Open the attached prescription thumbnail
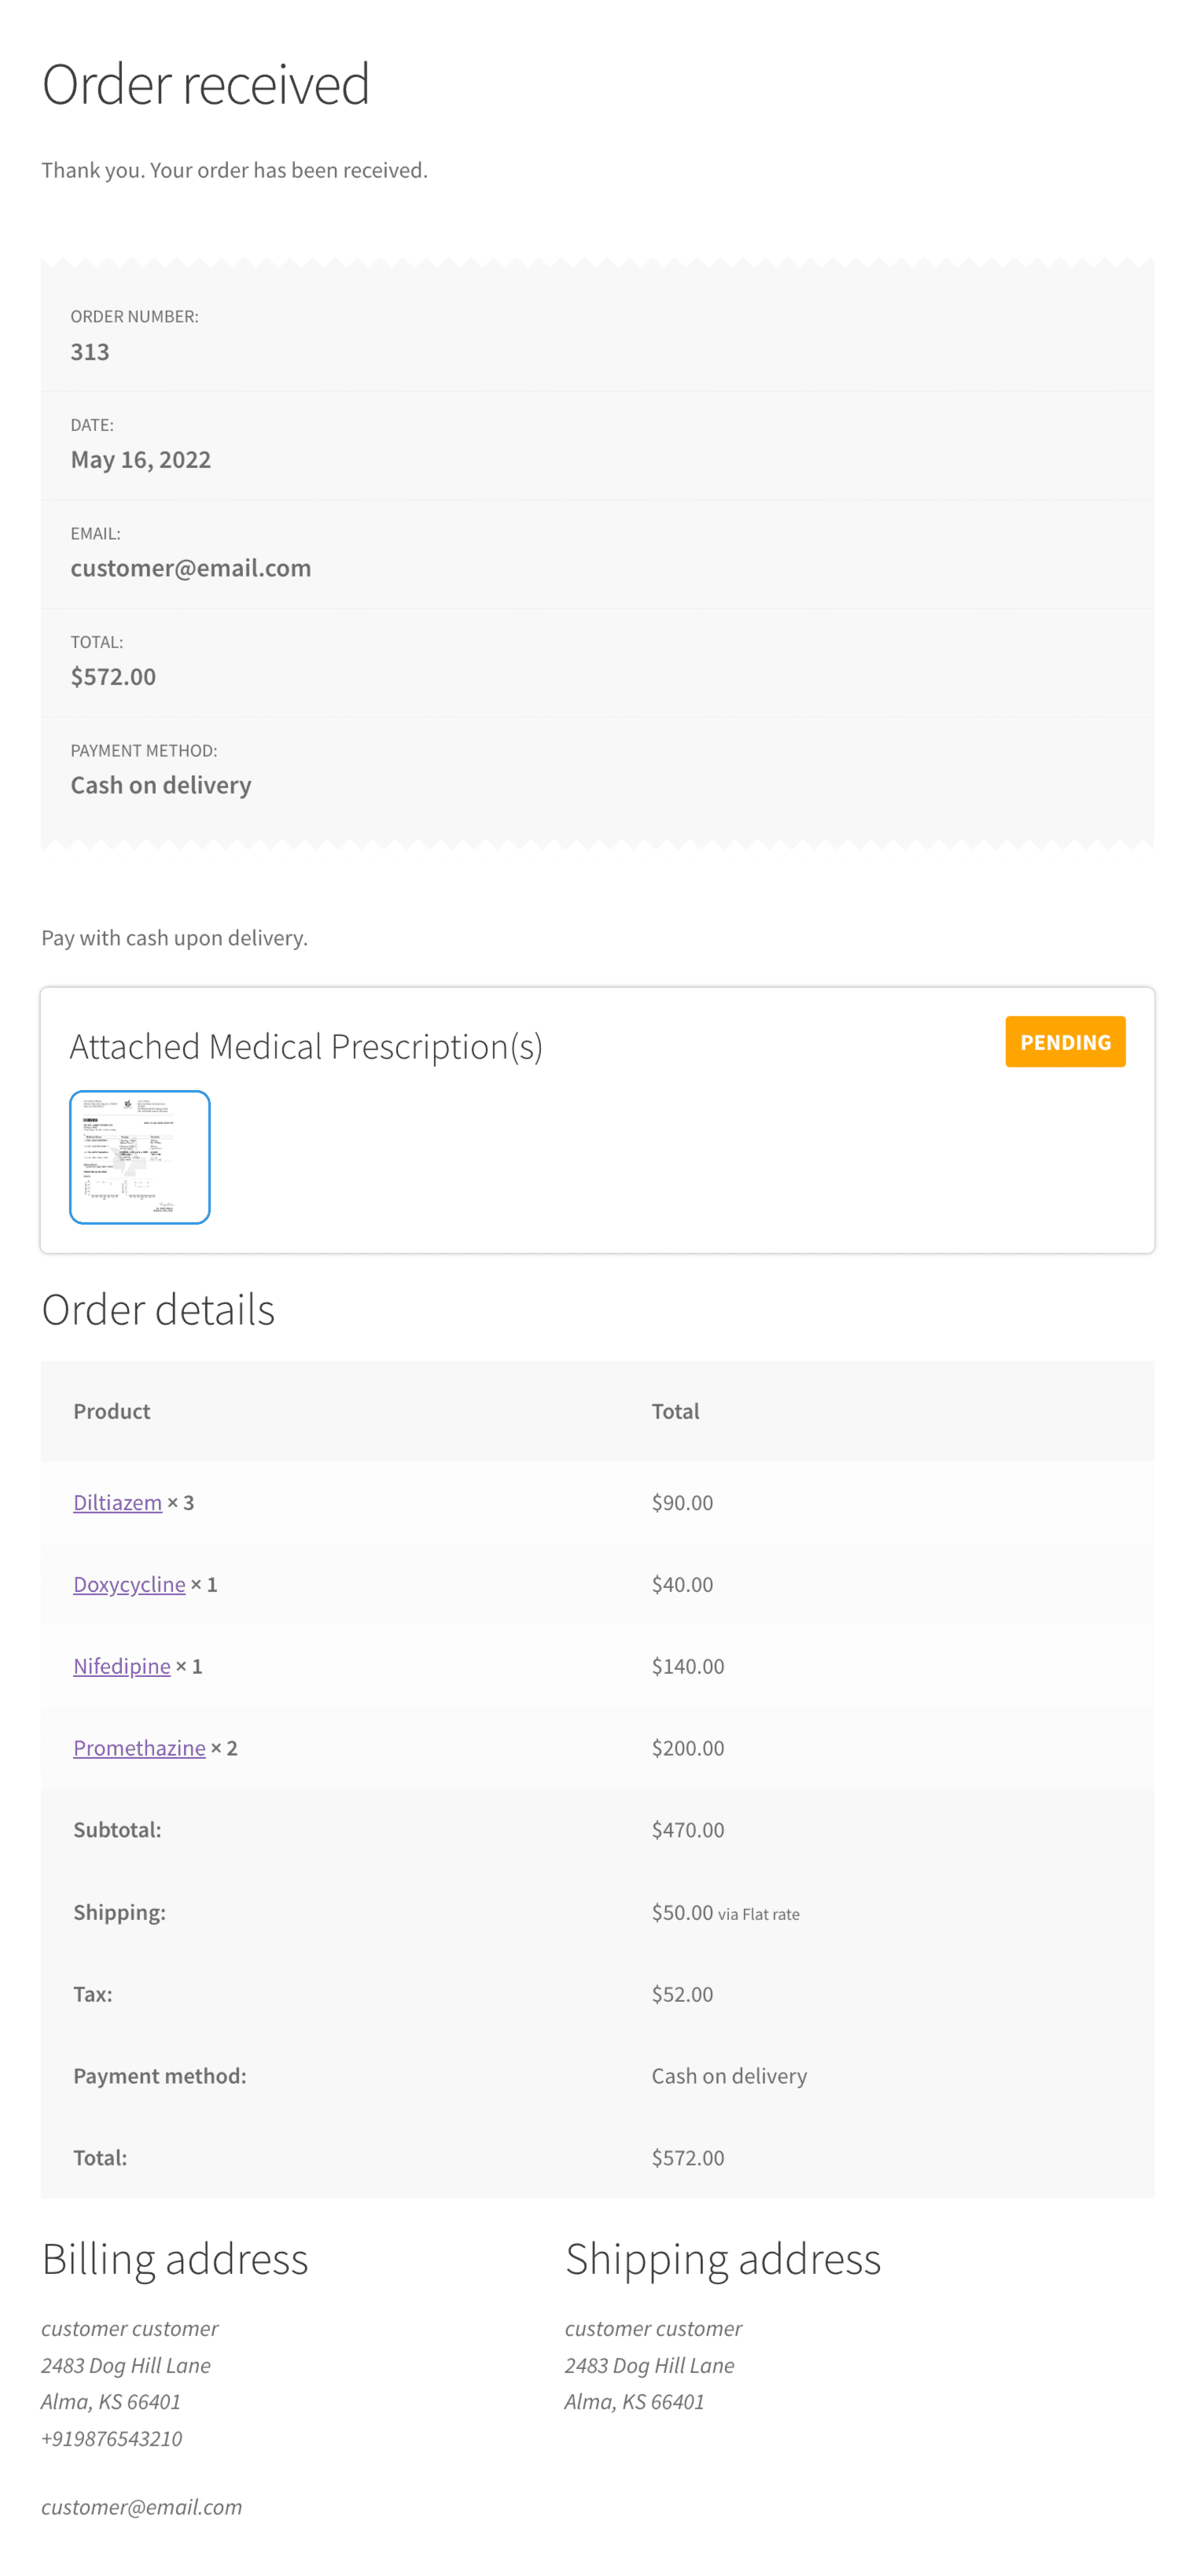1193x2576 pixels. (139, 1156)
